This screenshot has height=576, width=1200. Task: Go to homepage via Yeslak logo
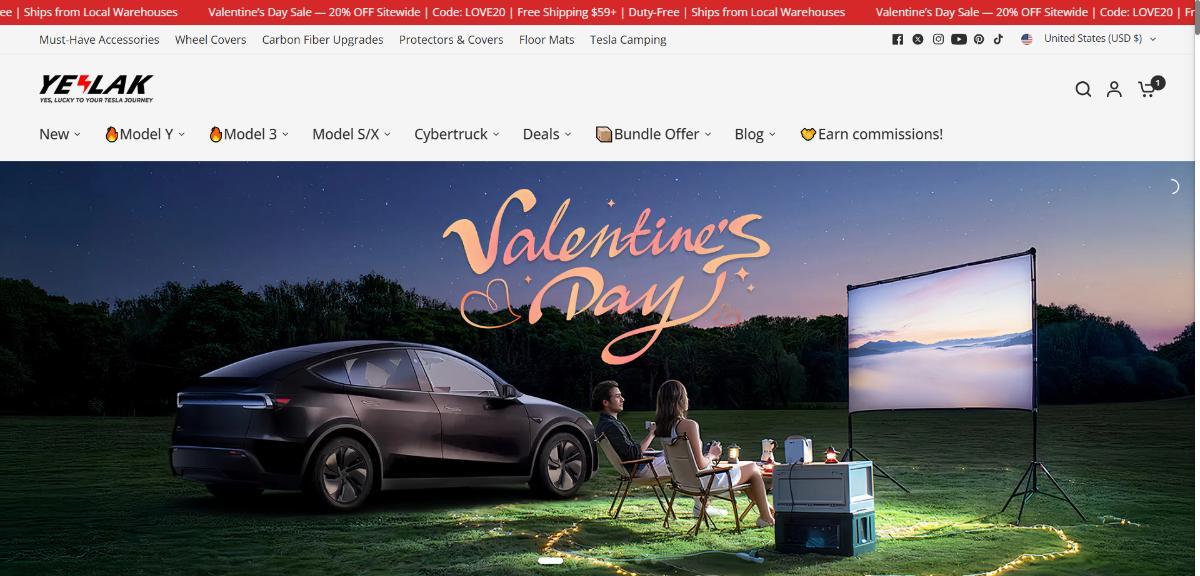(x=96, y=89)
